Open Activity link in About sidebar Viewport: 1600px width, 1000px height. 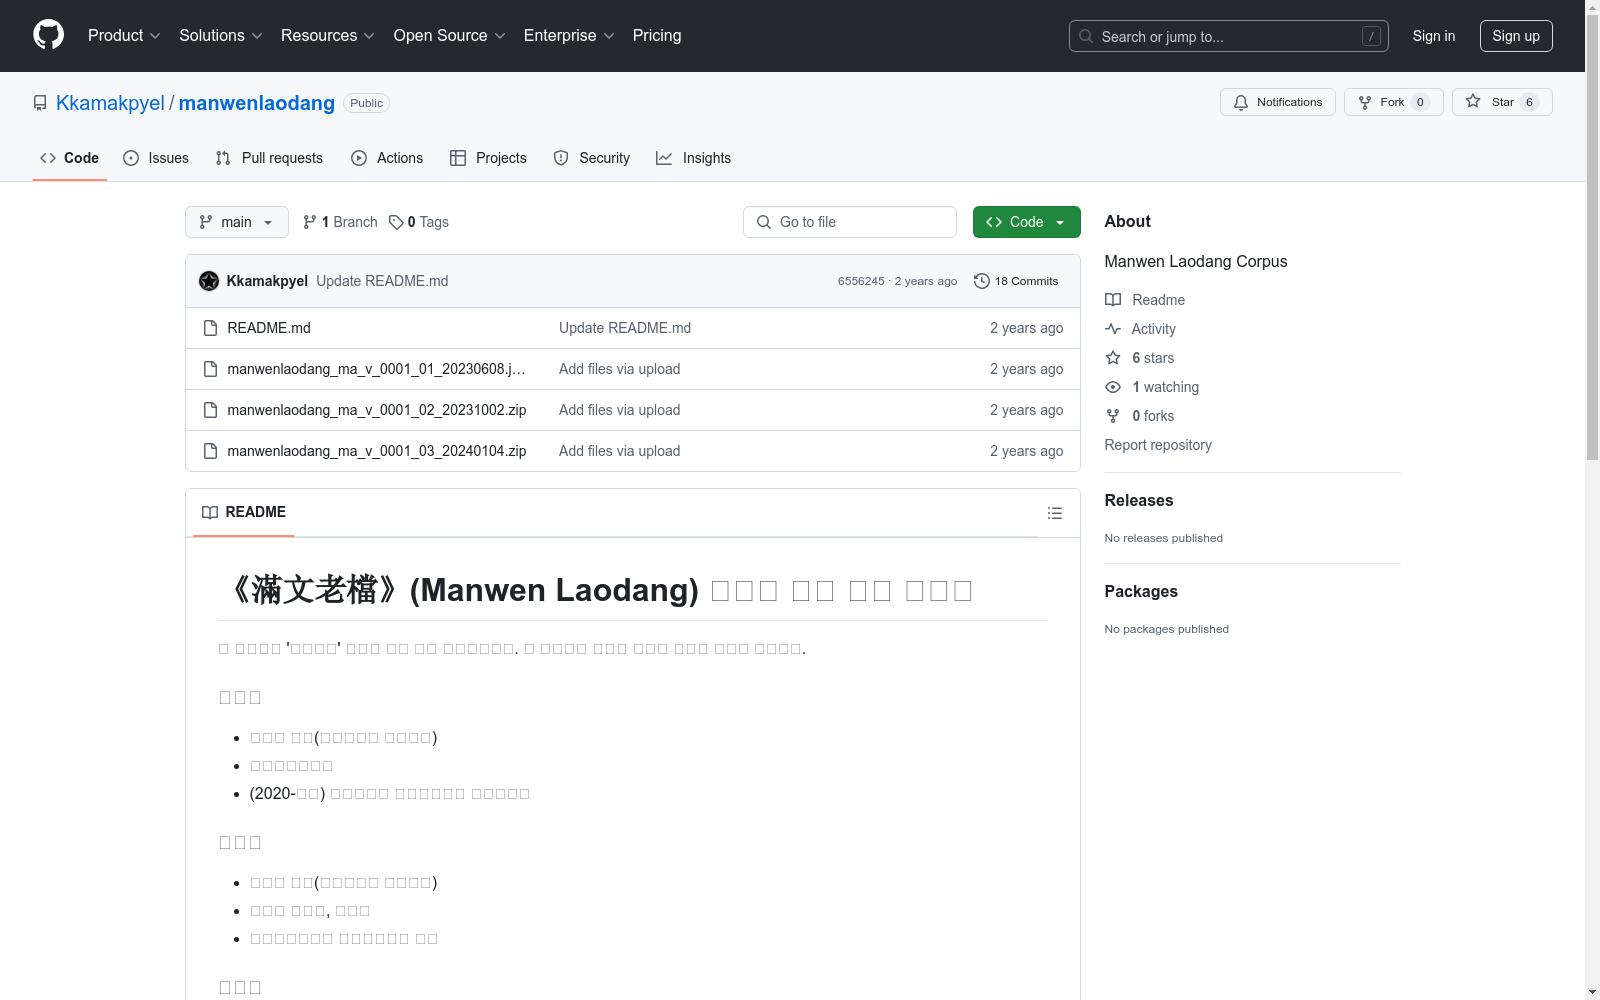click(1141, 329)
